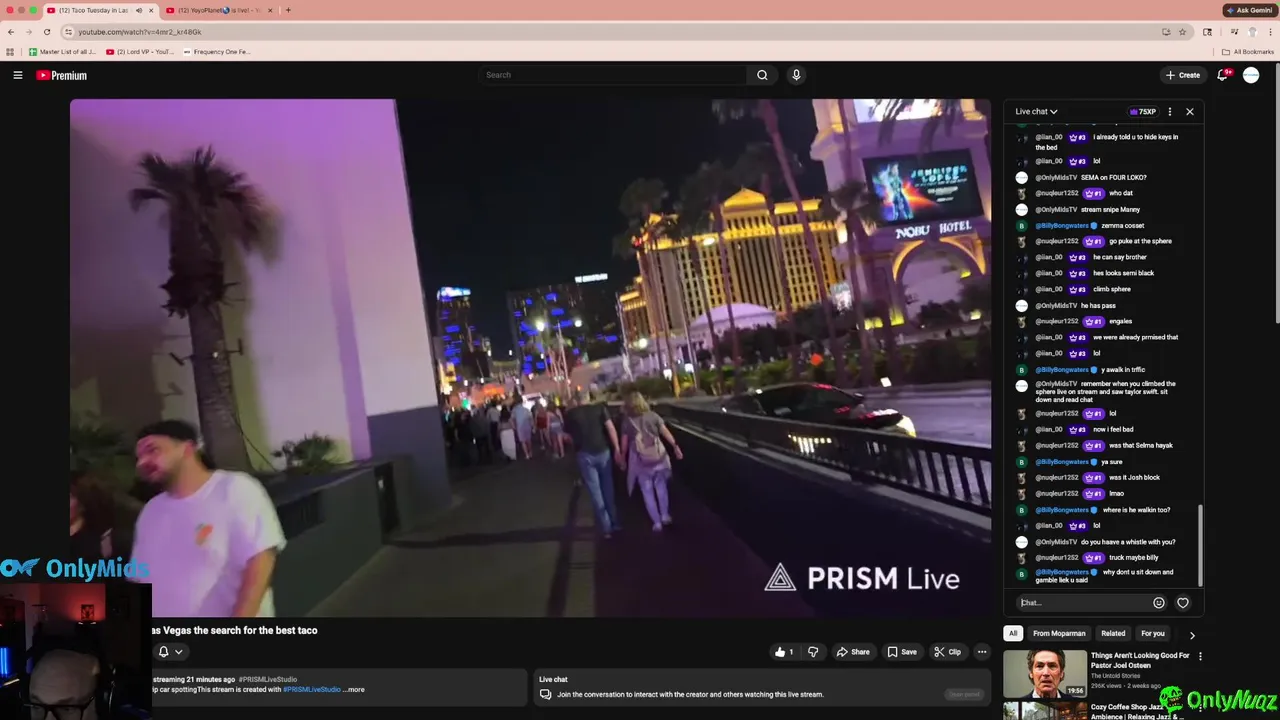Screen dimensions: 1280x720
Task: Open notifications bell with 9+ badge
Action: pyautogui.click(x=1222, y=75)
